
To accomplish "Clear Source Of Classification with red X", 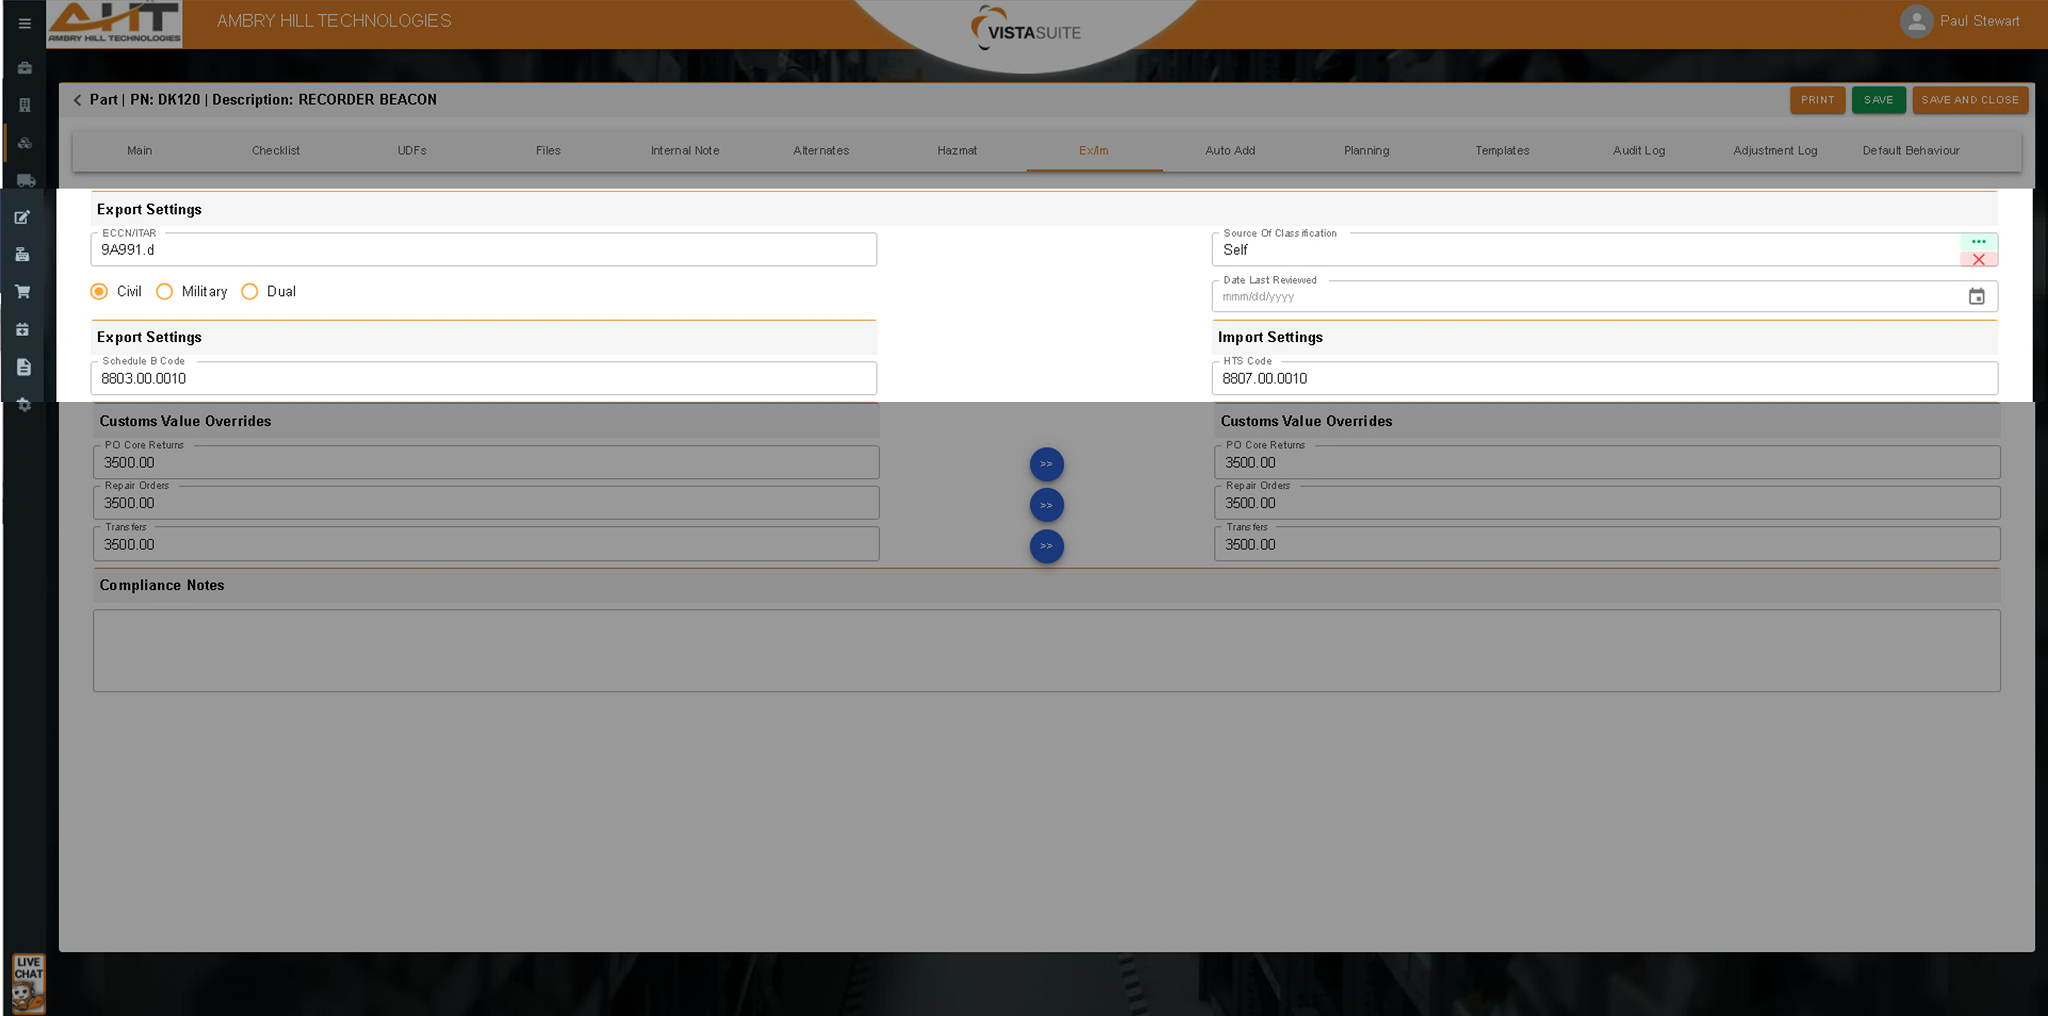I will coord(1978,259).
